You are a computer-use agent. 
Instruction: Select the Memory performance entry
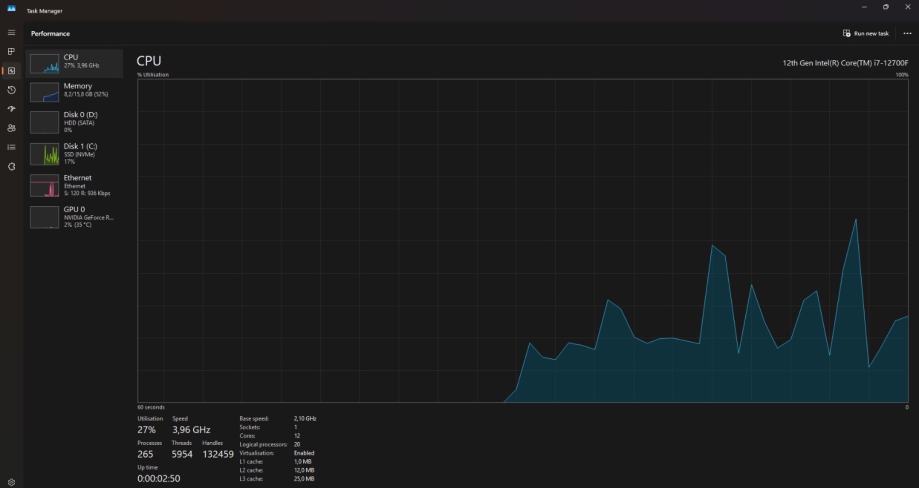pos(74,92)
